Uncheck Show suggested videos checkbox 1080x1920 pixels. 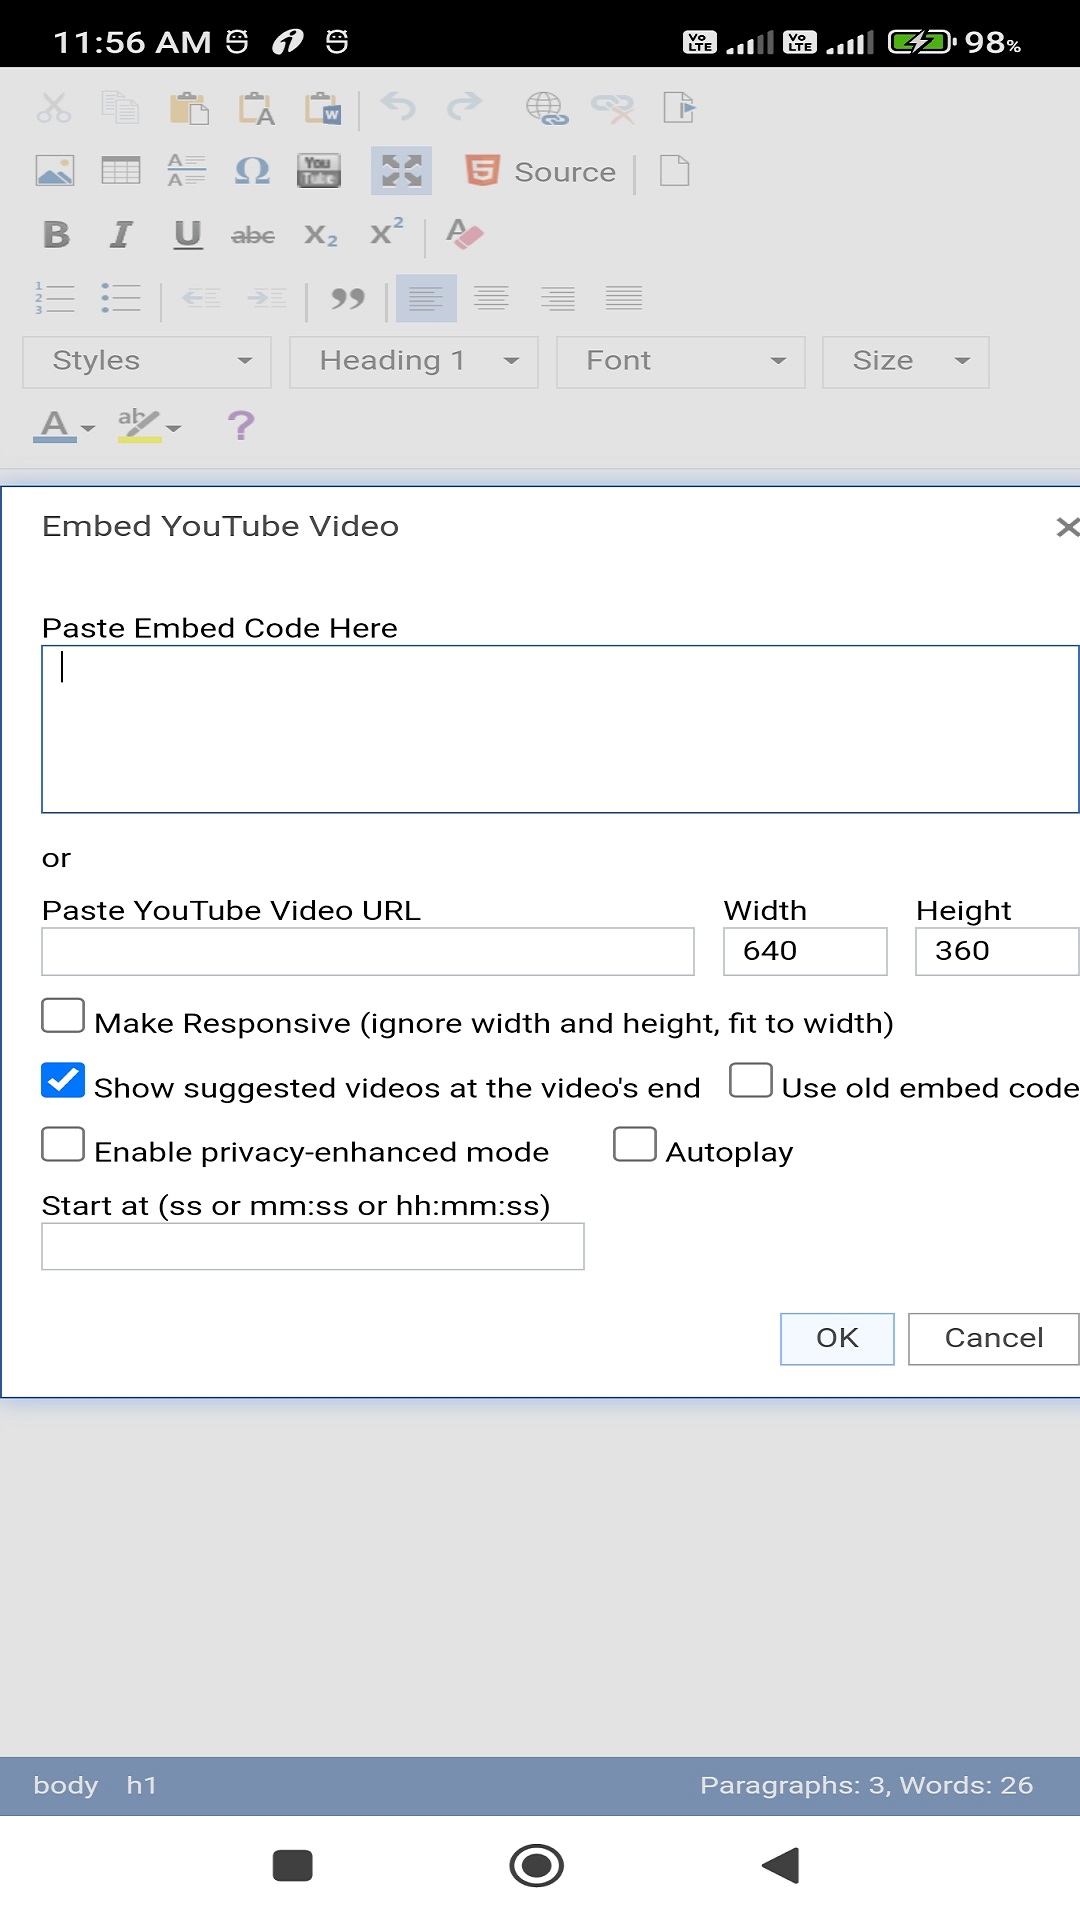tap(63, 1081)
